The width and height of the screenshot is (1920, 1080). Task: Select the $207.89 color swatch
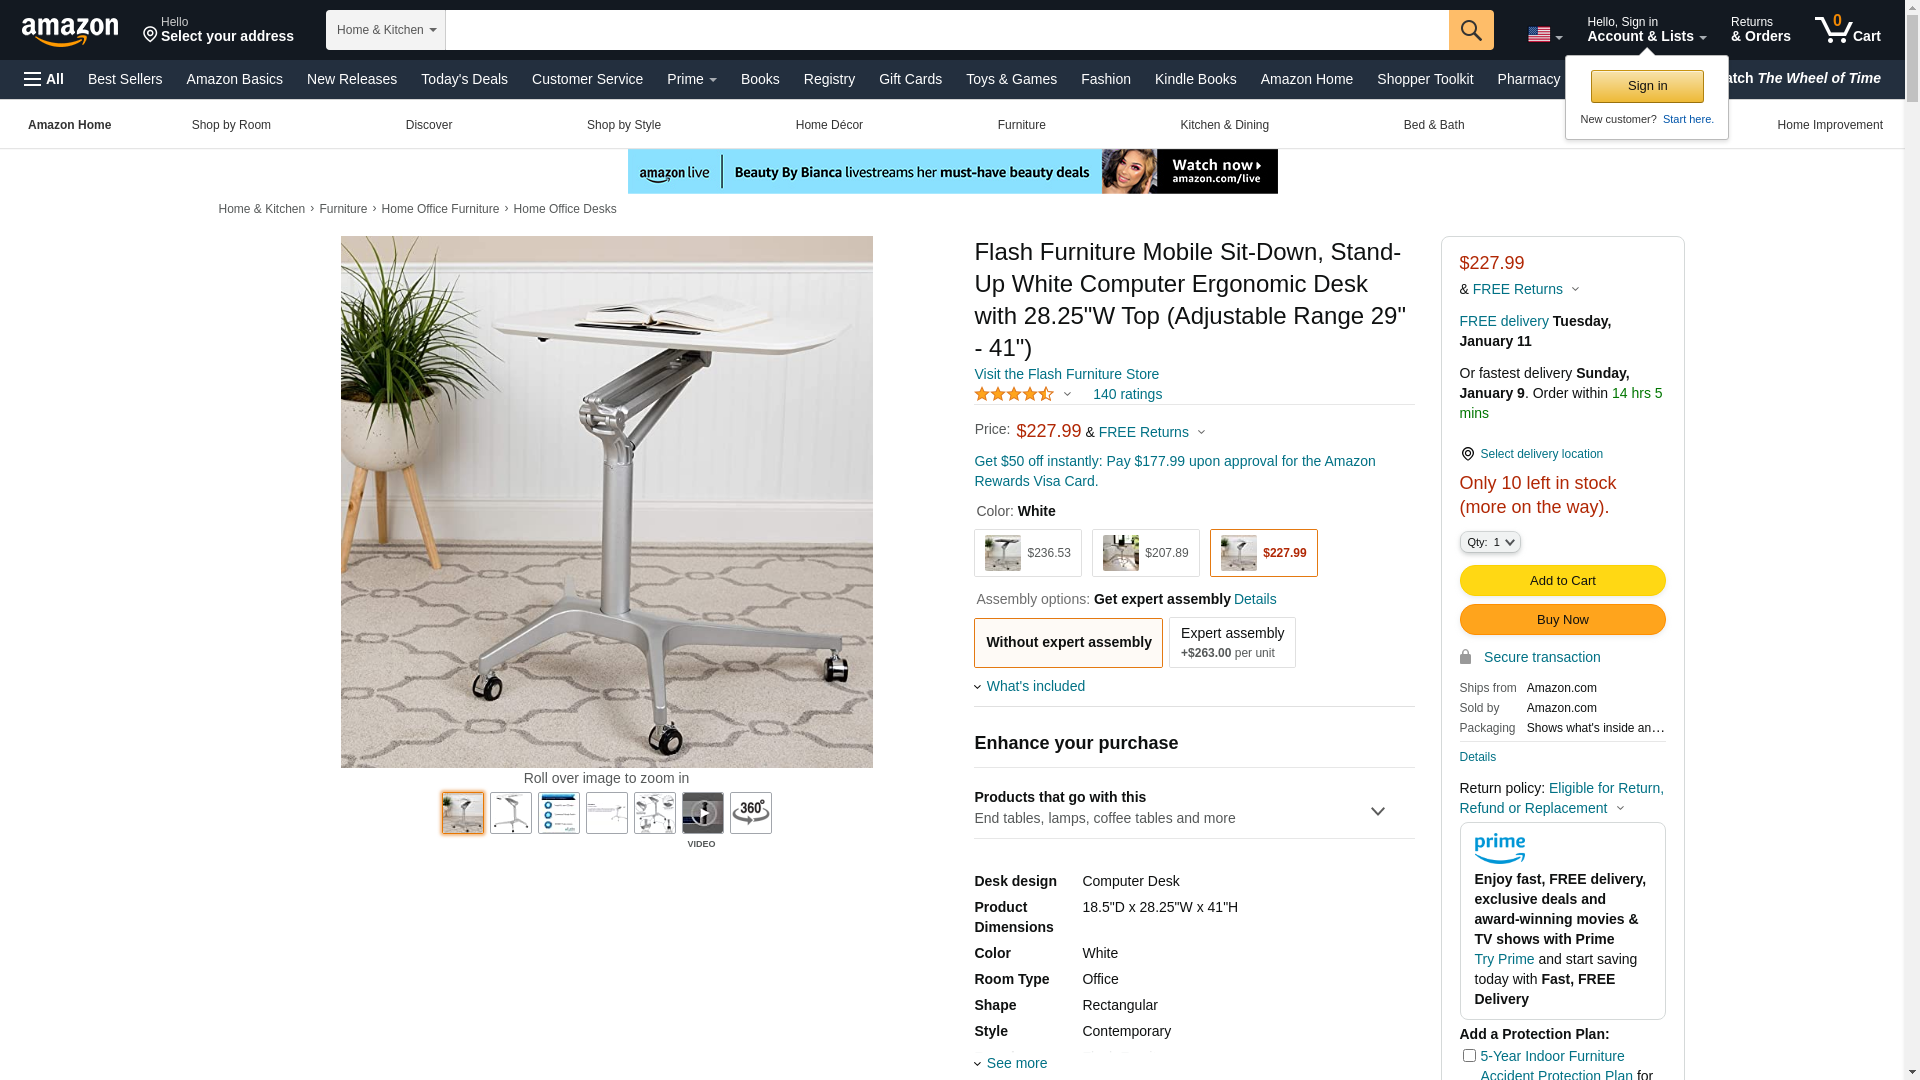click(1146, 553)
